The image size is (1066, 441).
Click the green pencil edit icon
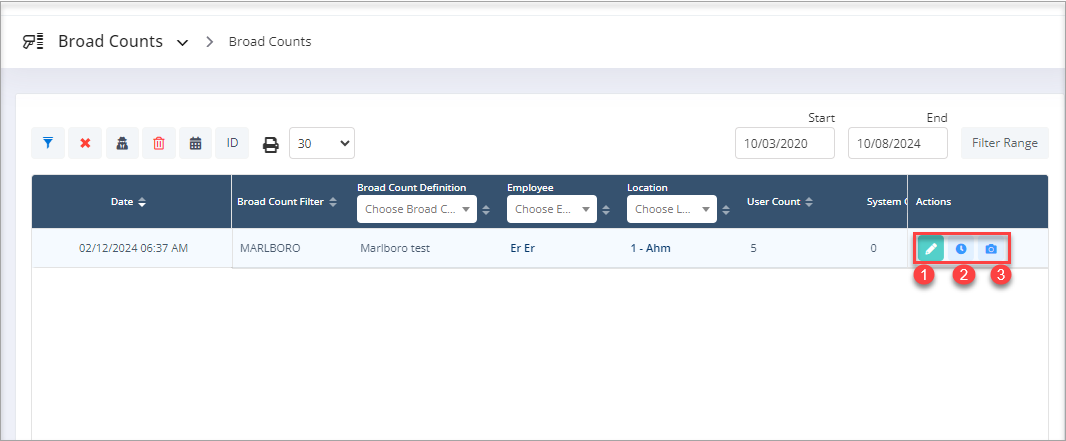[931, 249]
